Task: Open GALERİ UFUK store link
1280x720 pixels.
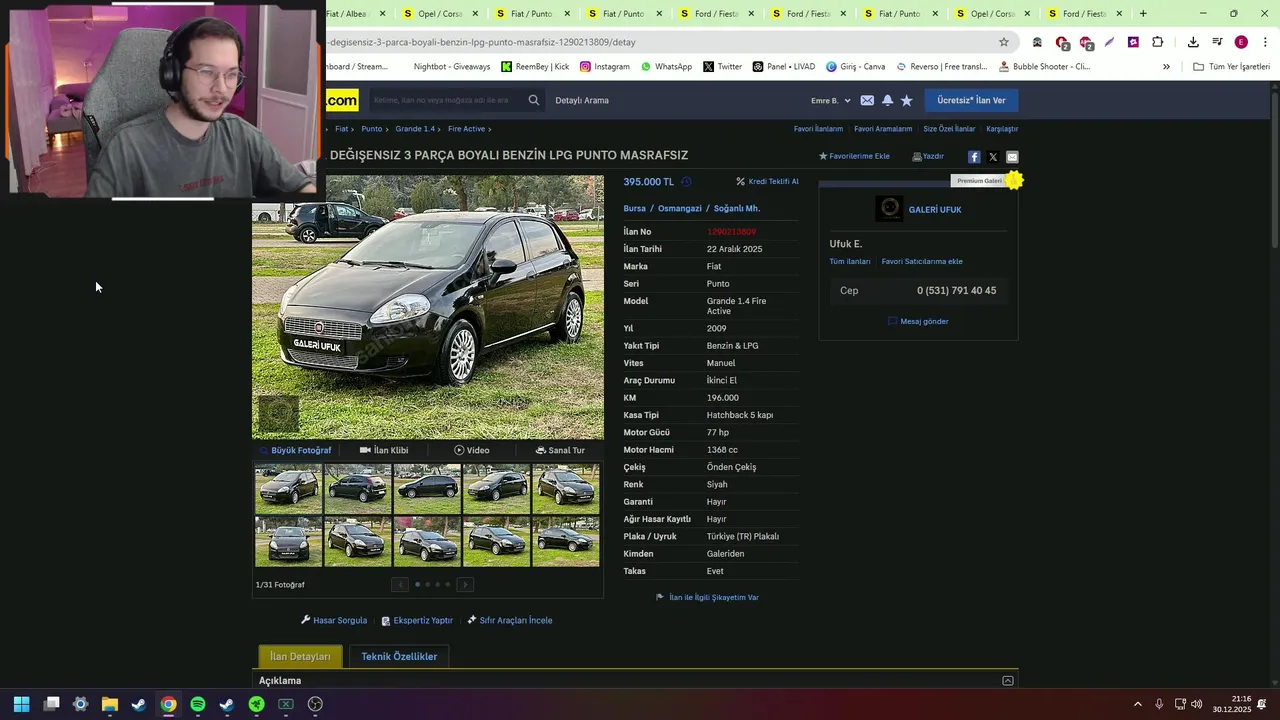Action: pos(935,210)
